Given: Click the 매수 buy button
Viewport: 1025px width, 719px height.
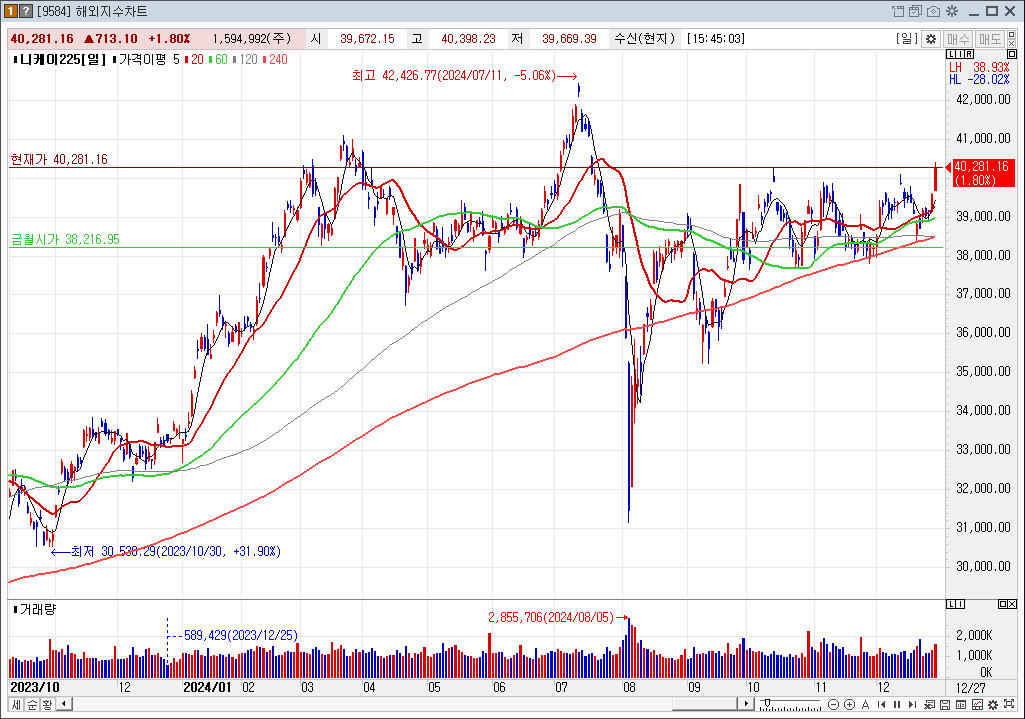Looking at the screenshot, I should click(958, 38).
